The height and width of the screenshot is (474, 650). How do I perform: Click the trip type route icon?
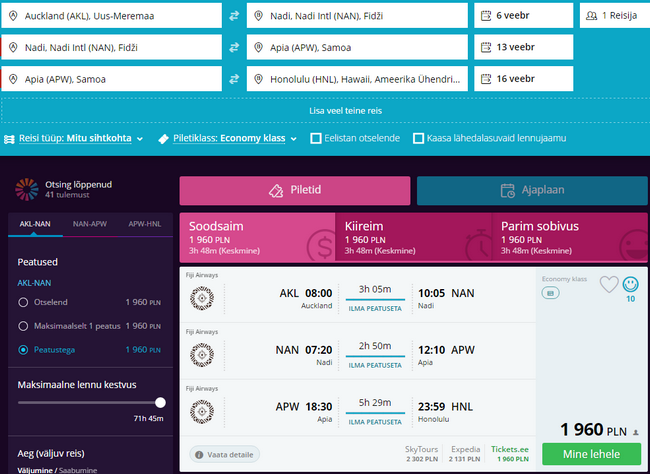coord(9,139)
